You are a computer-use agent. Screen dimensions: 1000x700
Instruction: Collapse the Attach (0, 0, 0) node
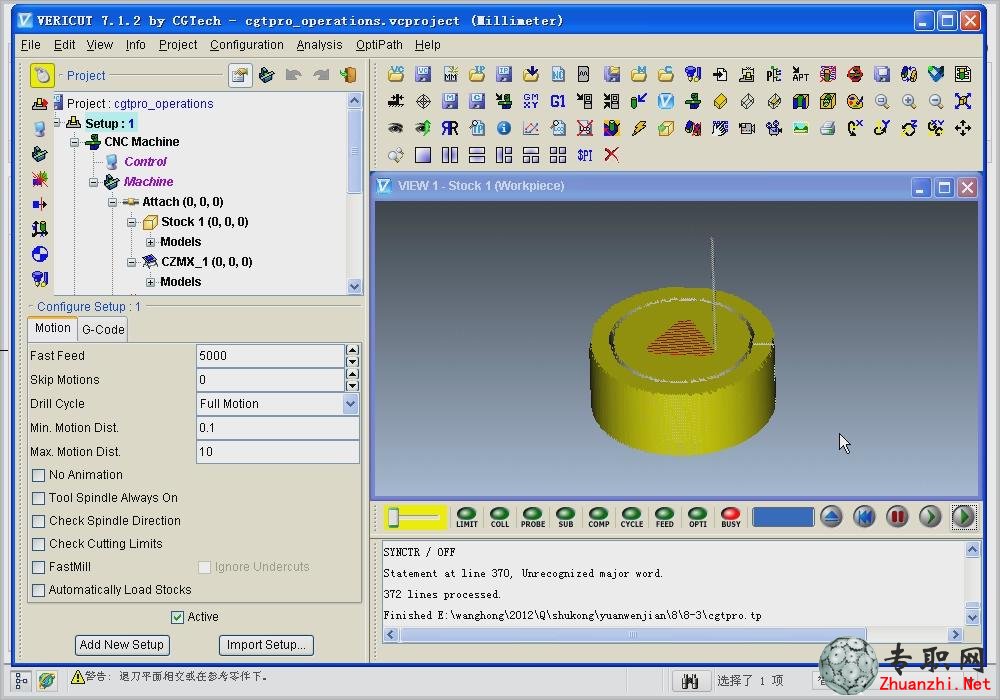[x=112, y=202]
